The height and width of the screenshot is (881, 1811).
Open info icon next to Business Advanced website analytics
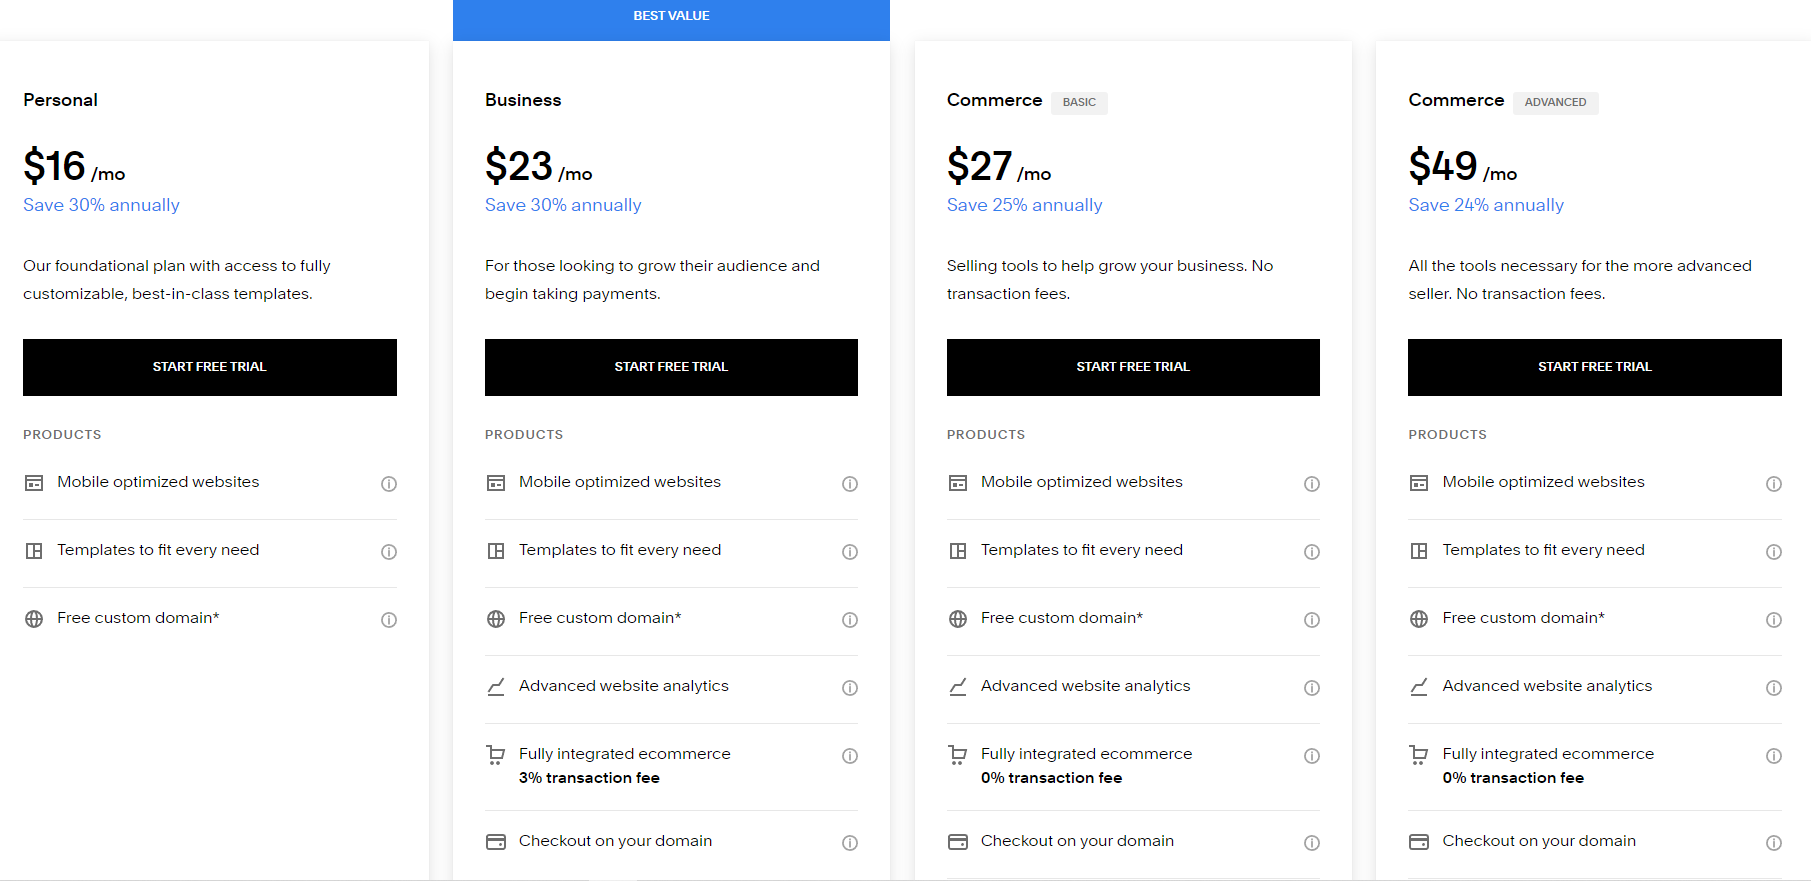click(850, 688)
